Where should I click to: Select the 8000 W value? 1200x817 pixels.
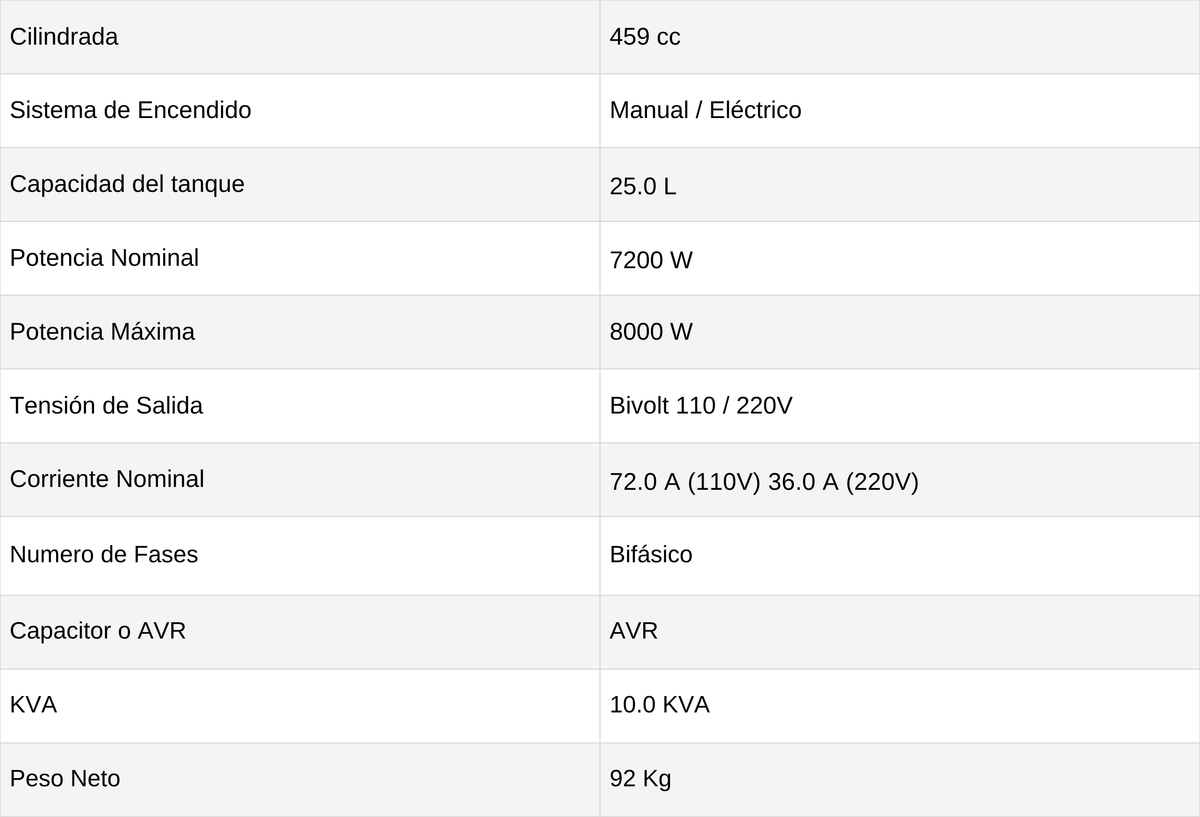tap(651, 332)
